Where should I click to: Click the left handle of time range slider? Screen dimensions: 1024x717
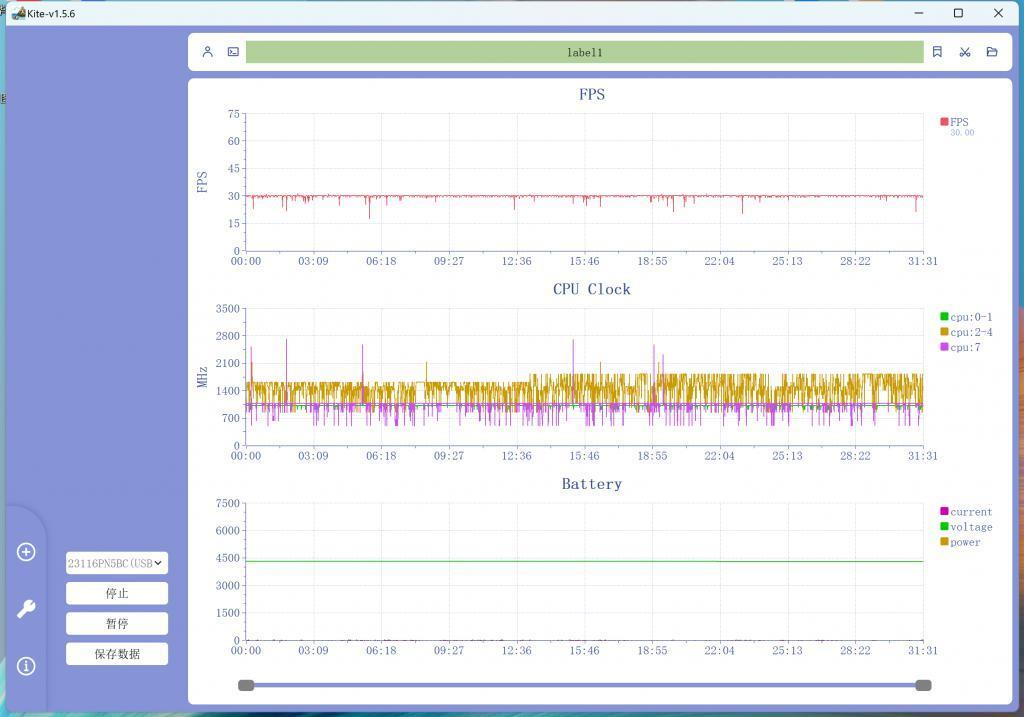[x=246, y=685]
